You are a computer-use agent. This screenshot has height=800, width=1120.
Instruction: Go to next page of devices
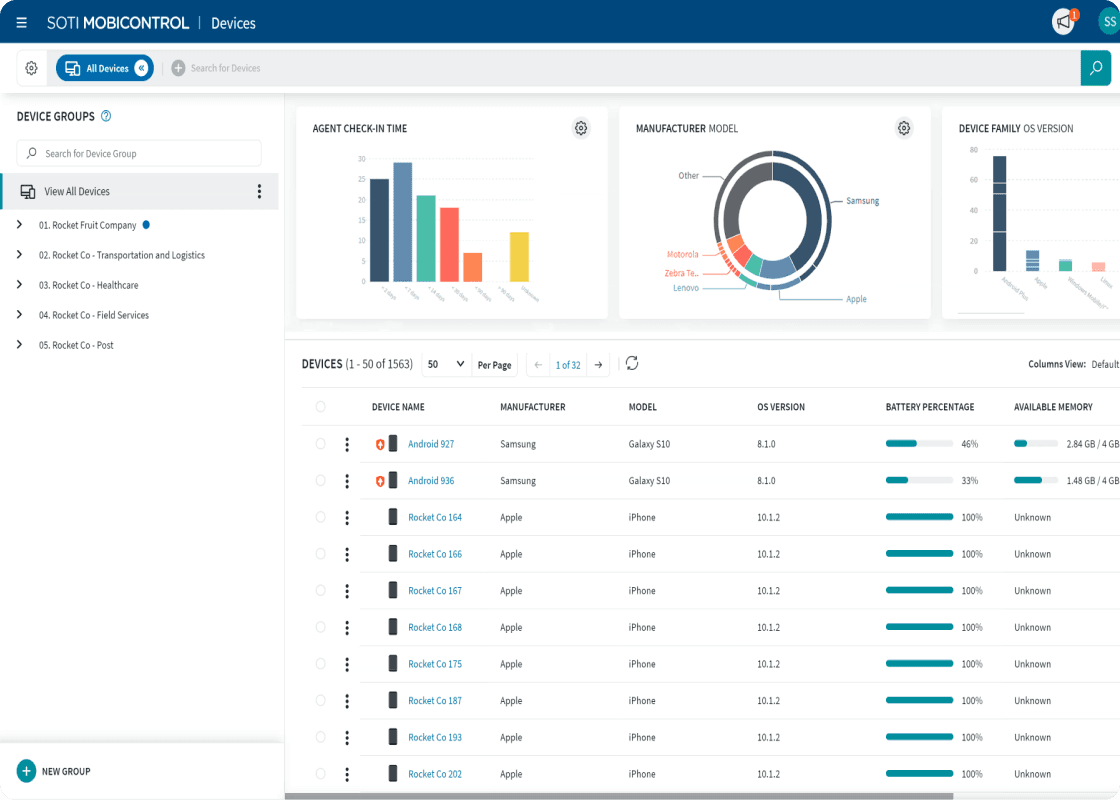pyautogui.click(x=599, y=365)
